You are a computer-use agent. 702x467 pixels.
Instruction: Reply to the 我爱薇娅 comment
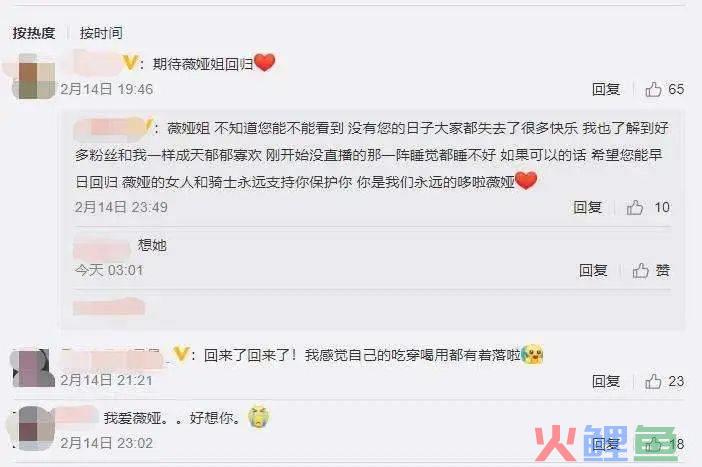coord(606,444)
